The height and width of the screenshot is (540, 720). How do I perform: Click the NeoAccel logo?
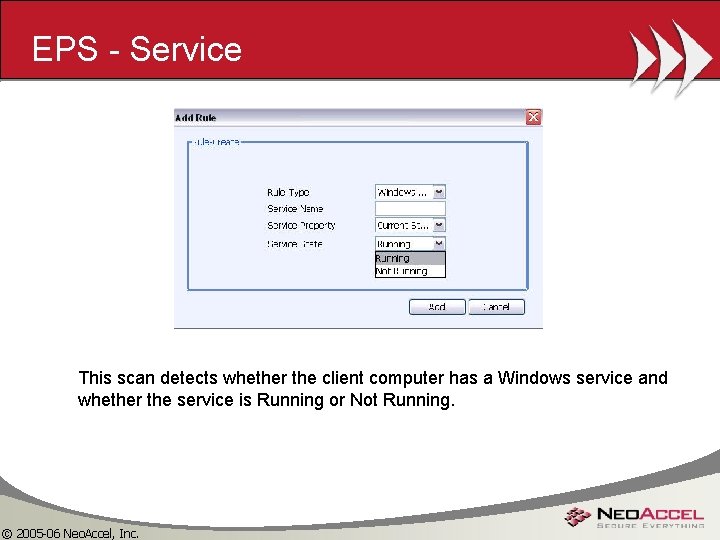635,517
